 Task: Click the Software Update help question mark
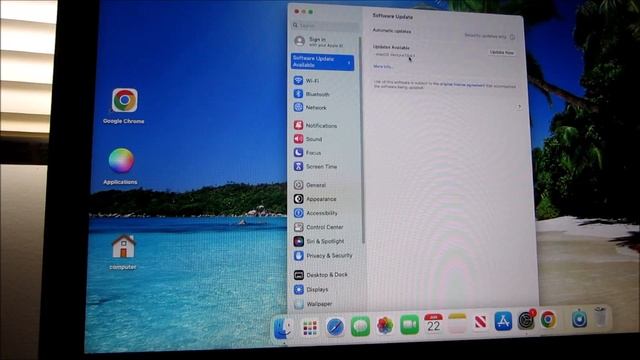[x=519, y=107]
